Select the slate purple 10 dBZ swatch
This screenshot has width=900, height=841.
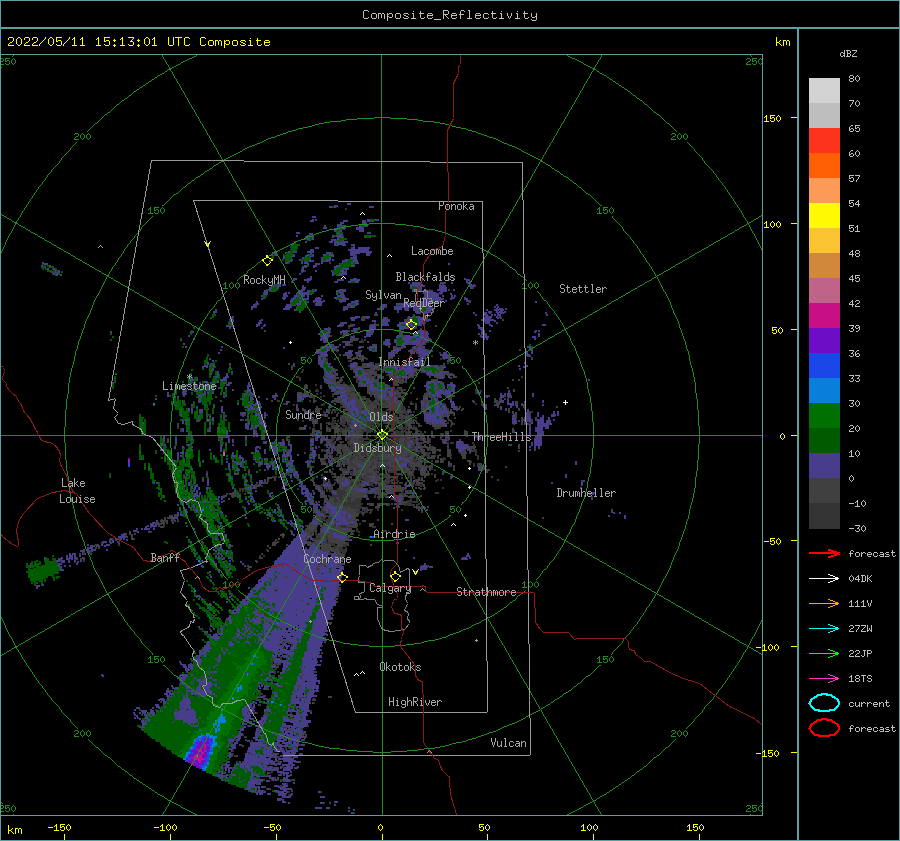[x=824, y=465]
